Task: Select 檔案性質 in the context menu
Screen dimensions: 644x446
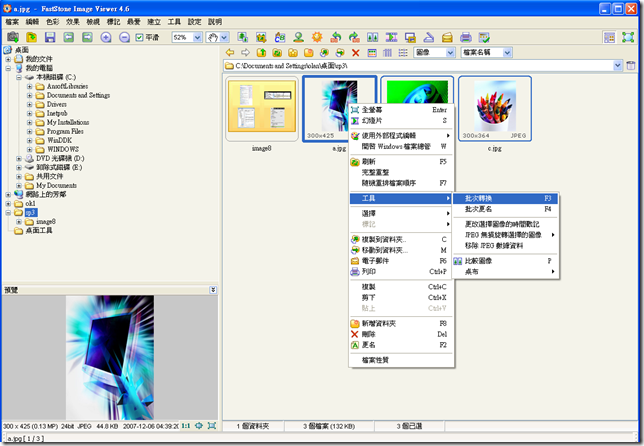Action: click(x=401, y=360)
